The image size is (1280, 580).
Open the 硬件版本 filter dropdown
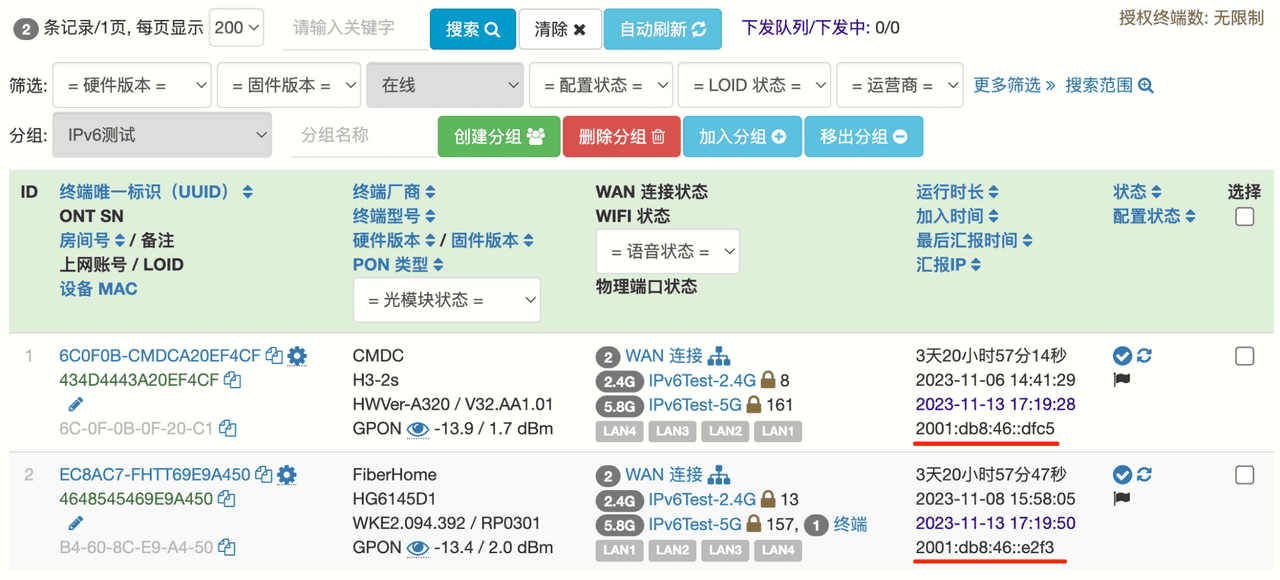click(132, 86)
